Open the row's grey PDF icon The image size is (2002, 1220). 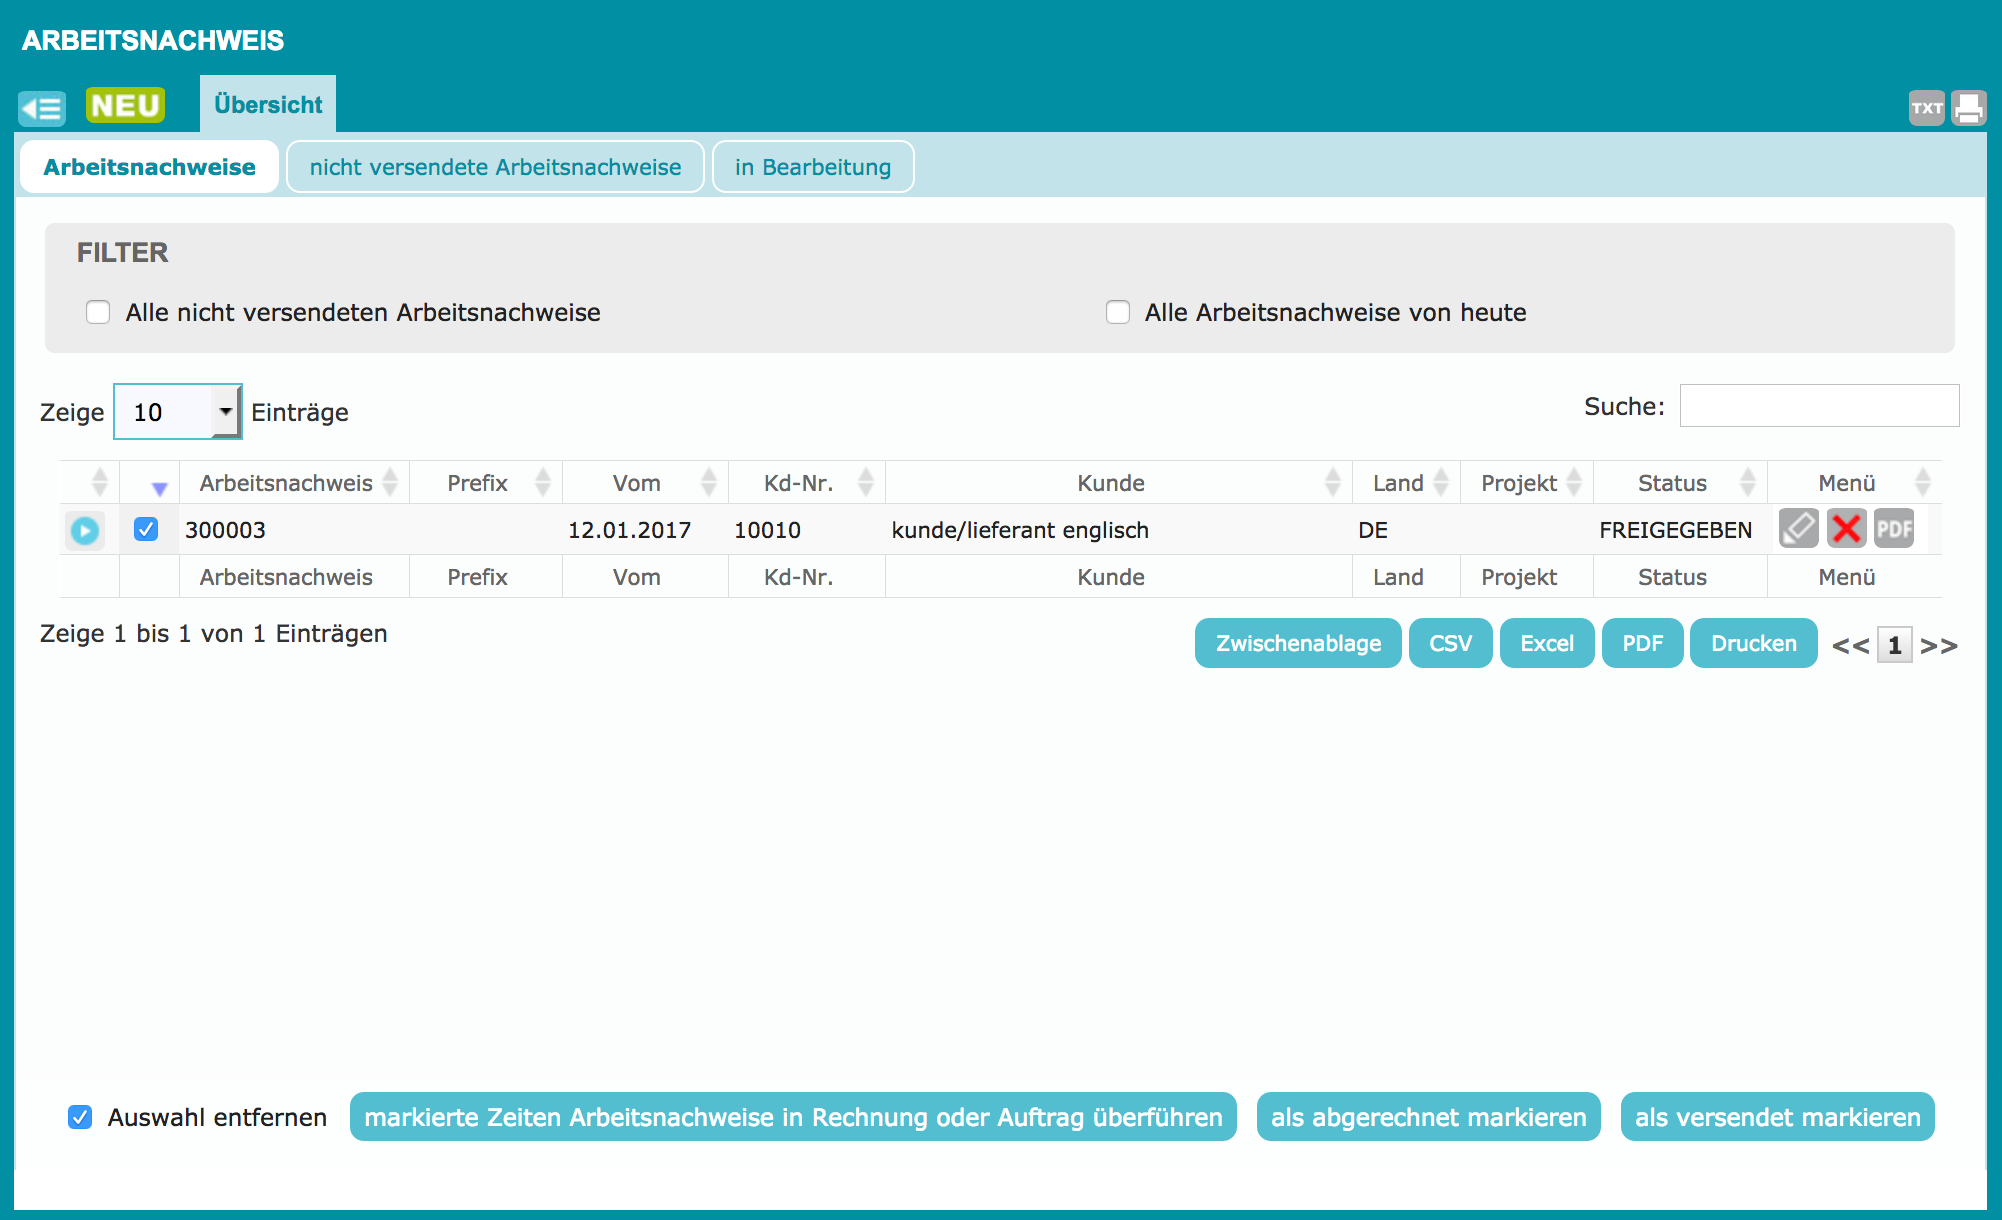[x=1893, y=528]
